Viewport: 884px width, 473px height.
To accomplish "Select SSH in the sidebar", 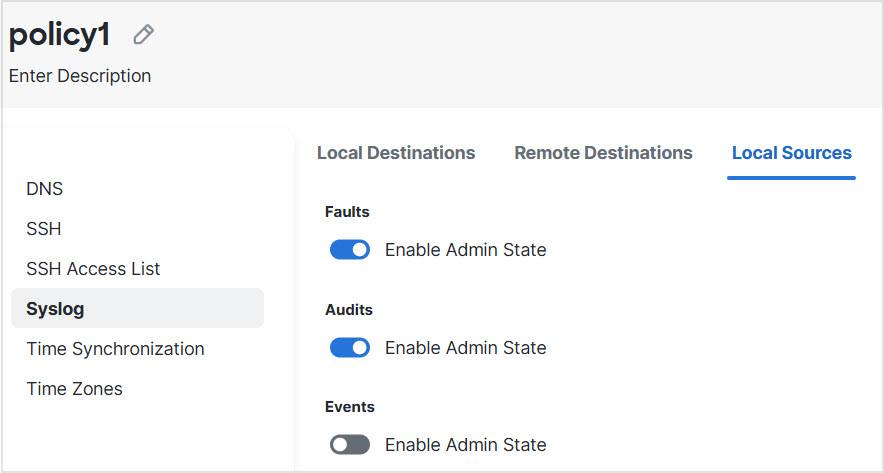I will click(x=44, y=229).
